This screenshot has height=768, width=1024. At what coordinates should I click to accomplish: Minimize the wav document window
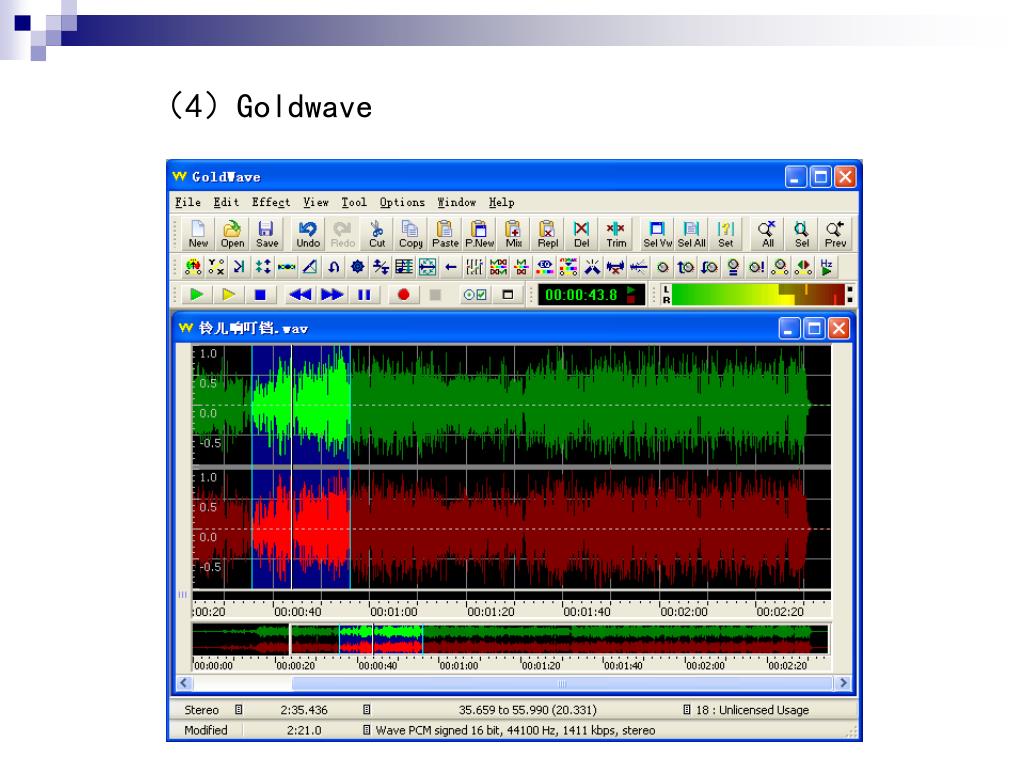tap(790, 328)
